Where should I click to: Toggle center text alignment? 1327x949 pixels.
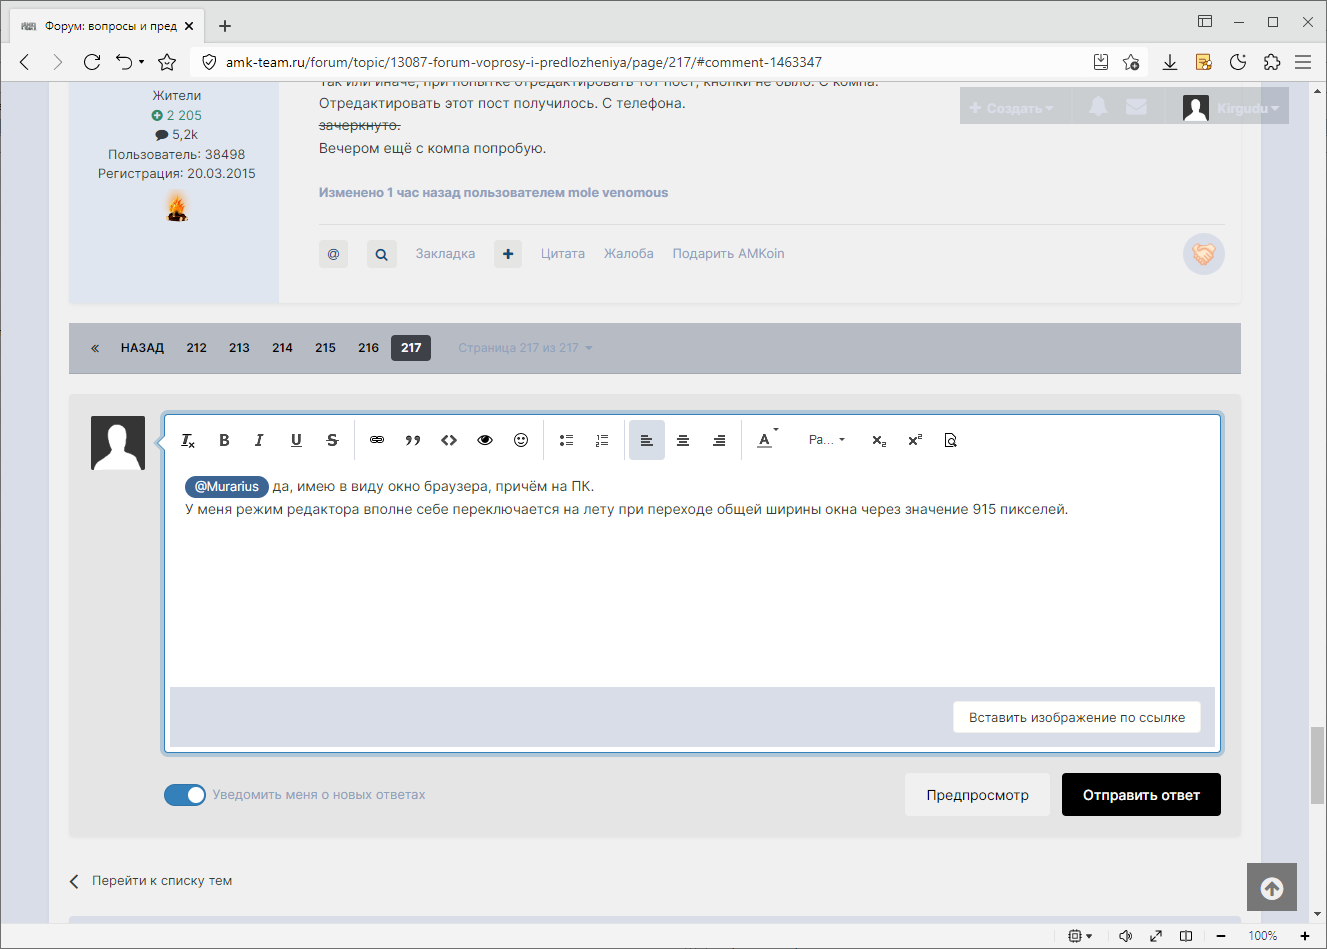click(x=683, y=440)
